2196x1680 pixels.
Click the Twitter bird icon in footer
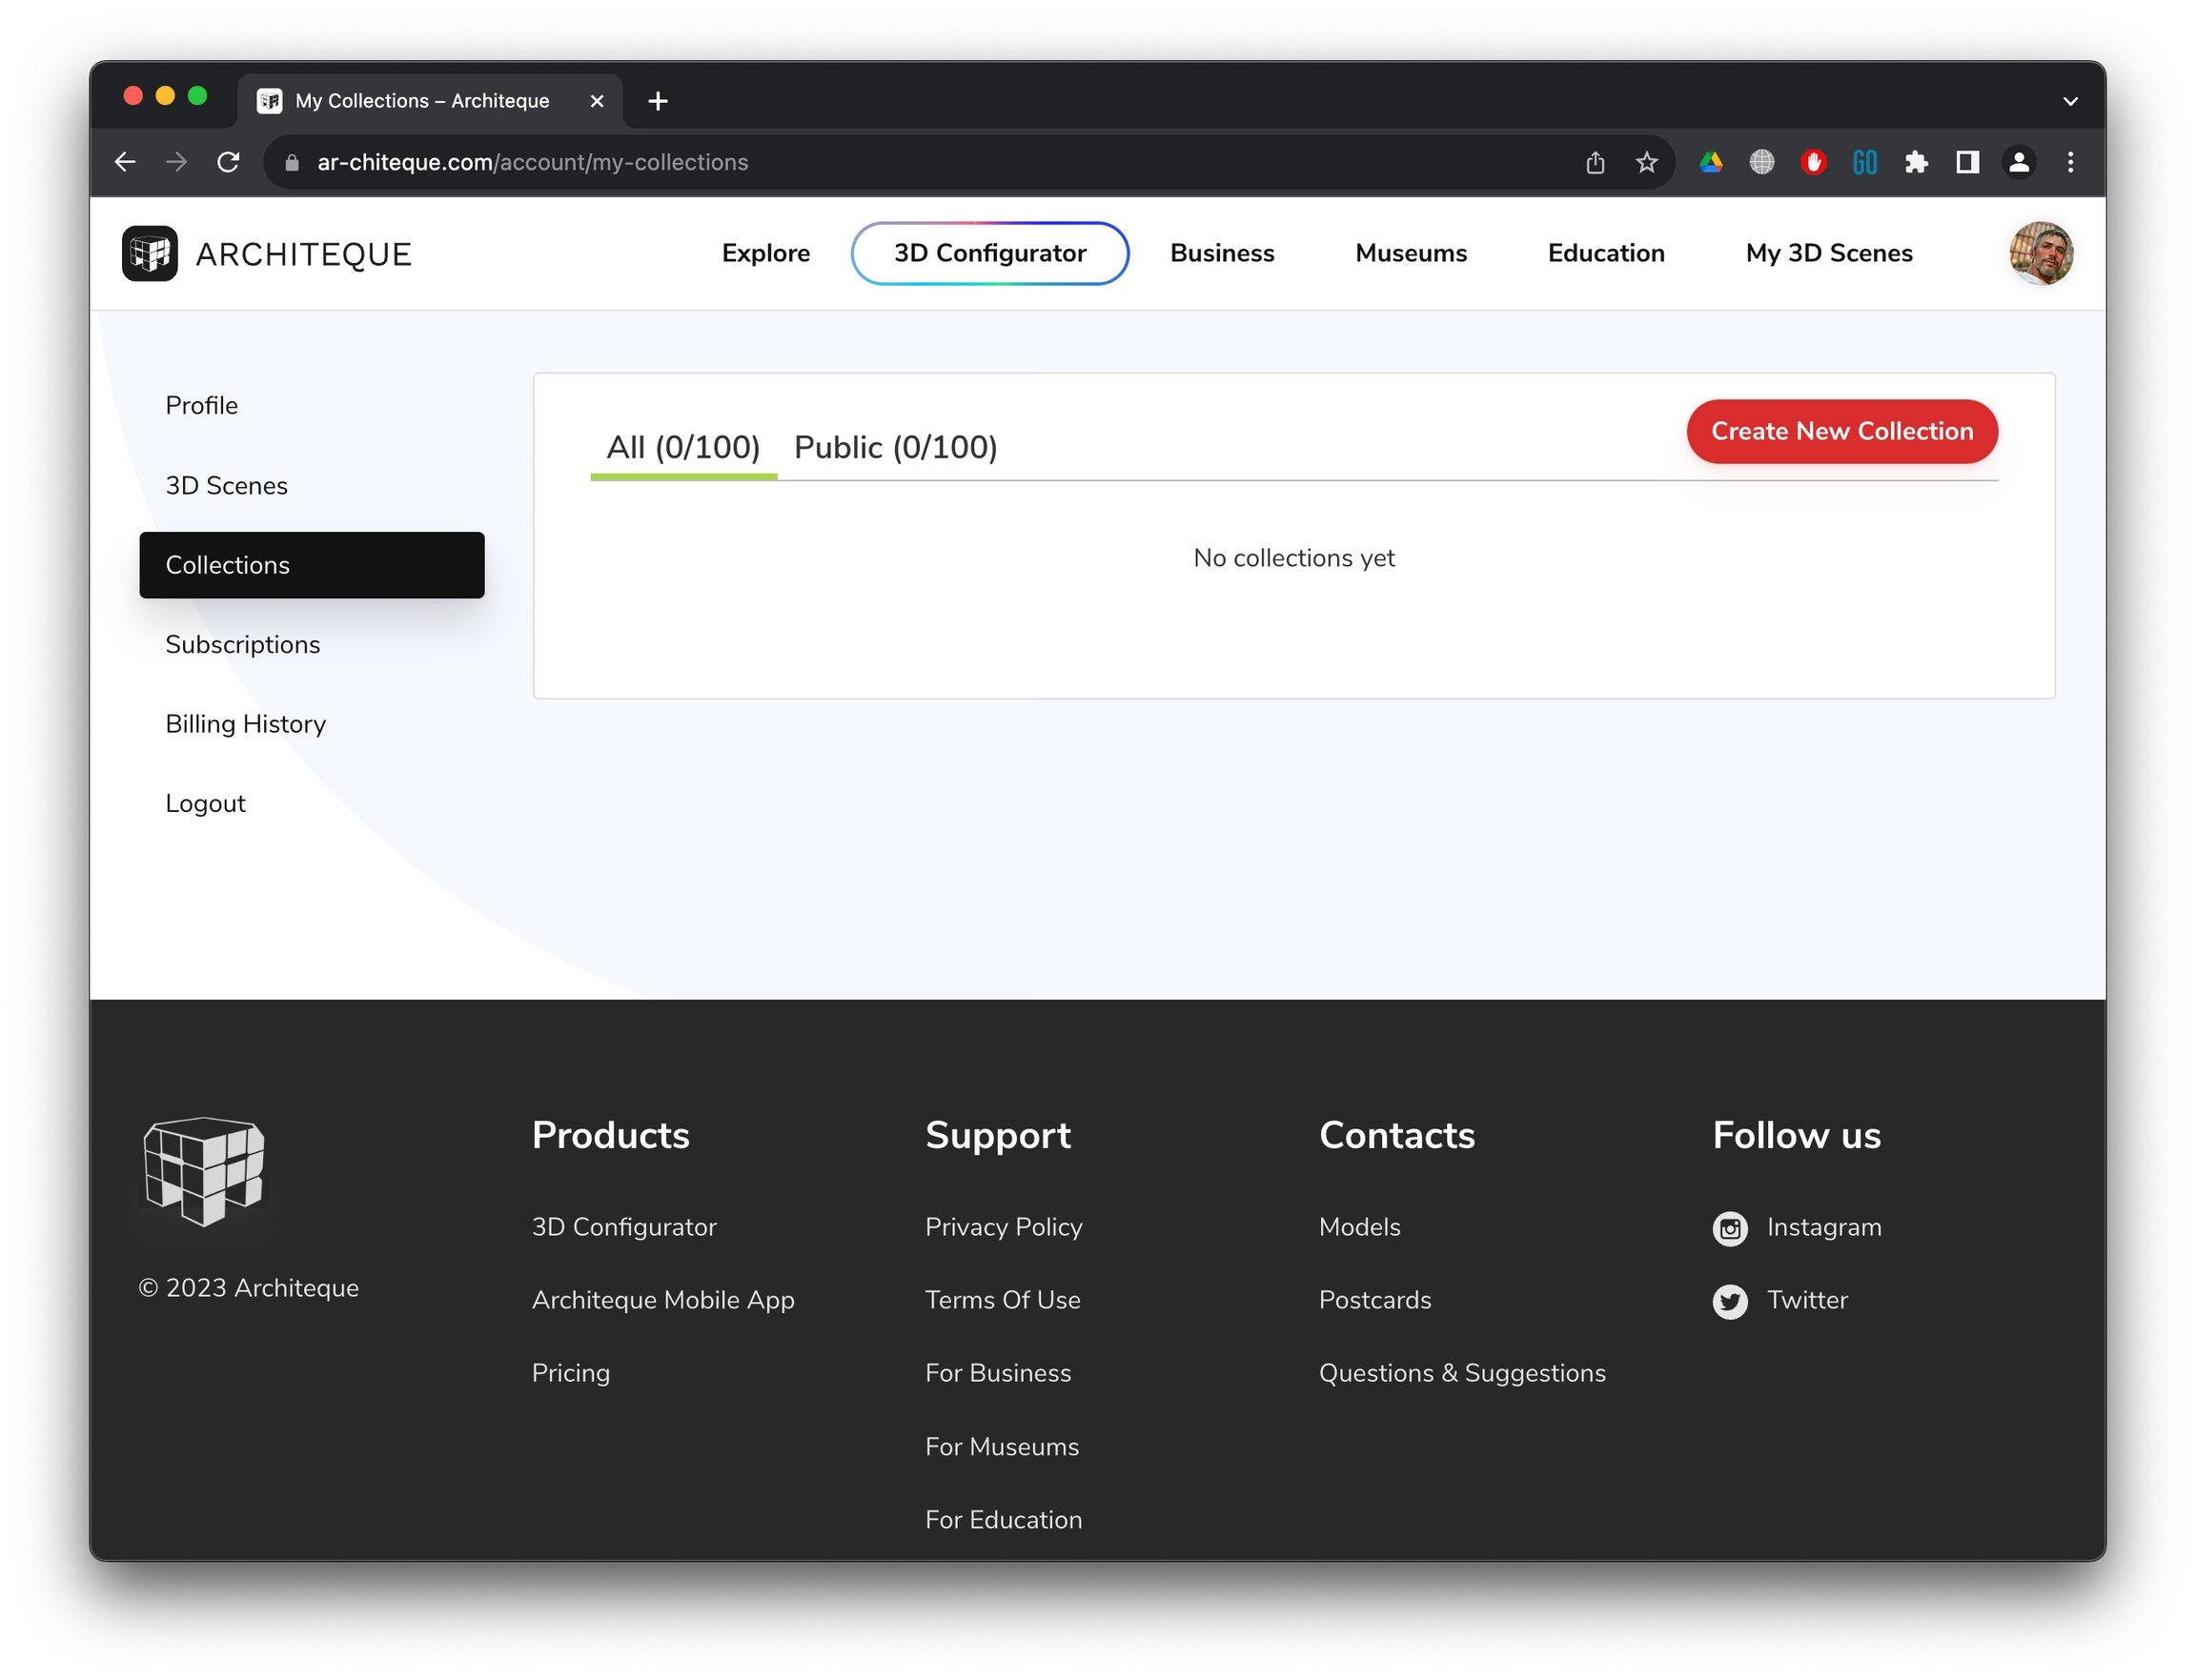point(1730,1301)
